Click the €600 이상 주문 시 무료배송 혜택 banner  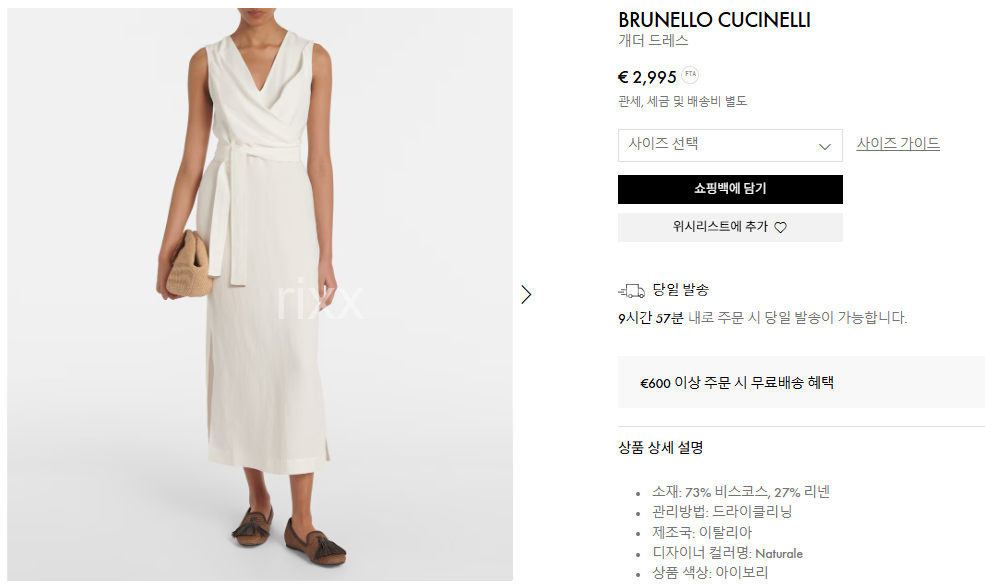pyautogui.click(x=802, y=383)
